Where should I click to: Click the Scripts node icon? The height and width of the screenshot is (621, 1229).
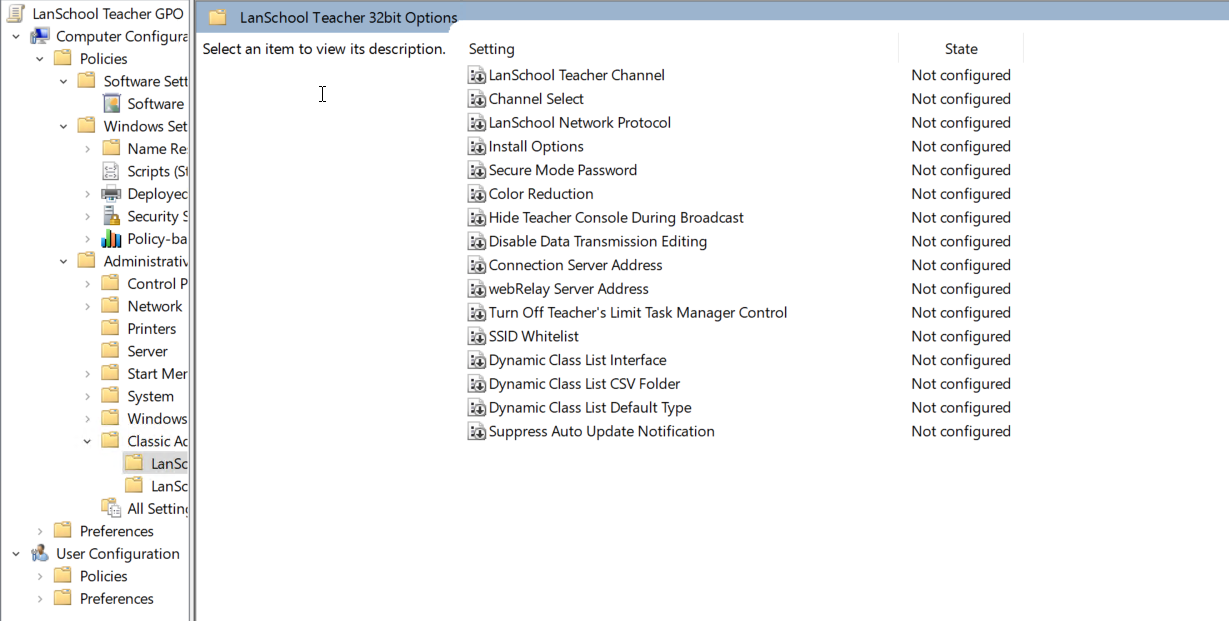(112, 171)
